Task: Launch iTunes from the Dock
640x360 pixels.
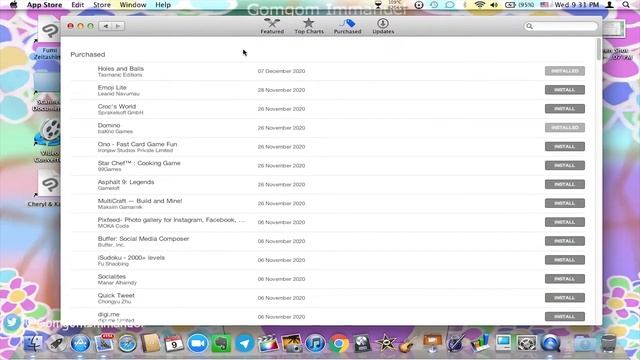Action: click(x=315, y=343)
